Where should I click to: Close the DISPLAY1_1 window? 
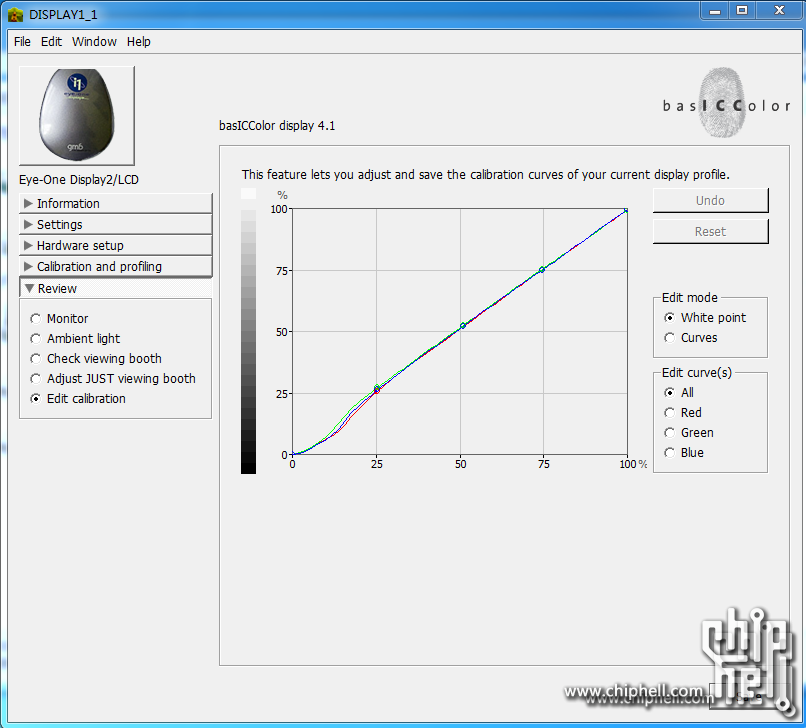(x=779, y=11)
